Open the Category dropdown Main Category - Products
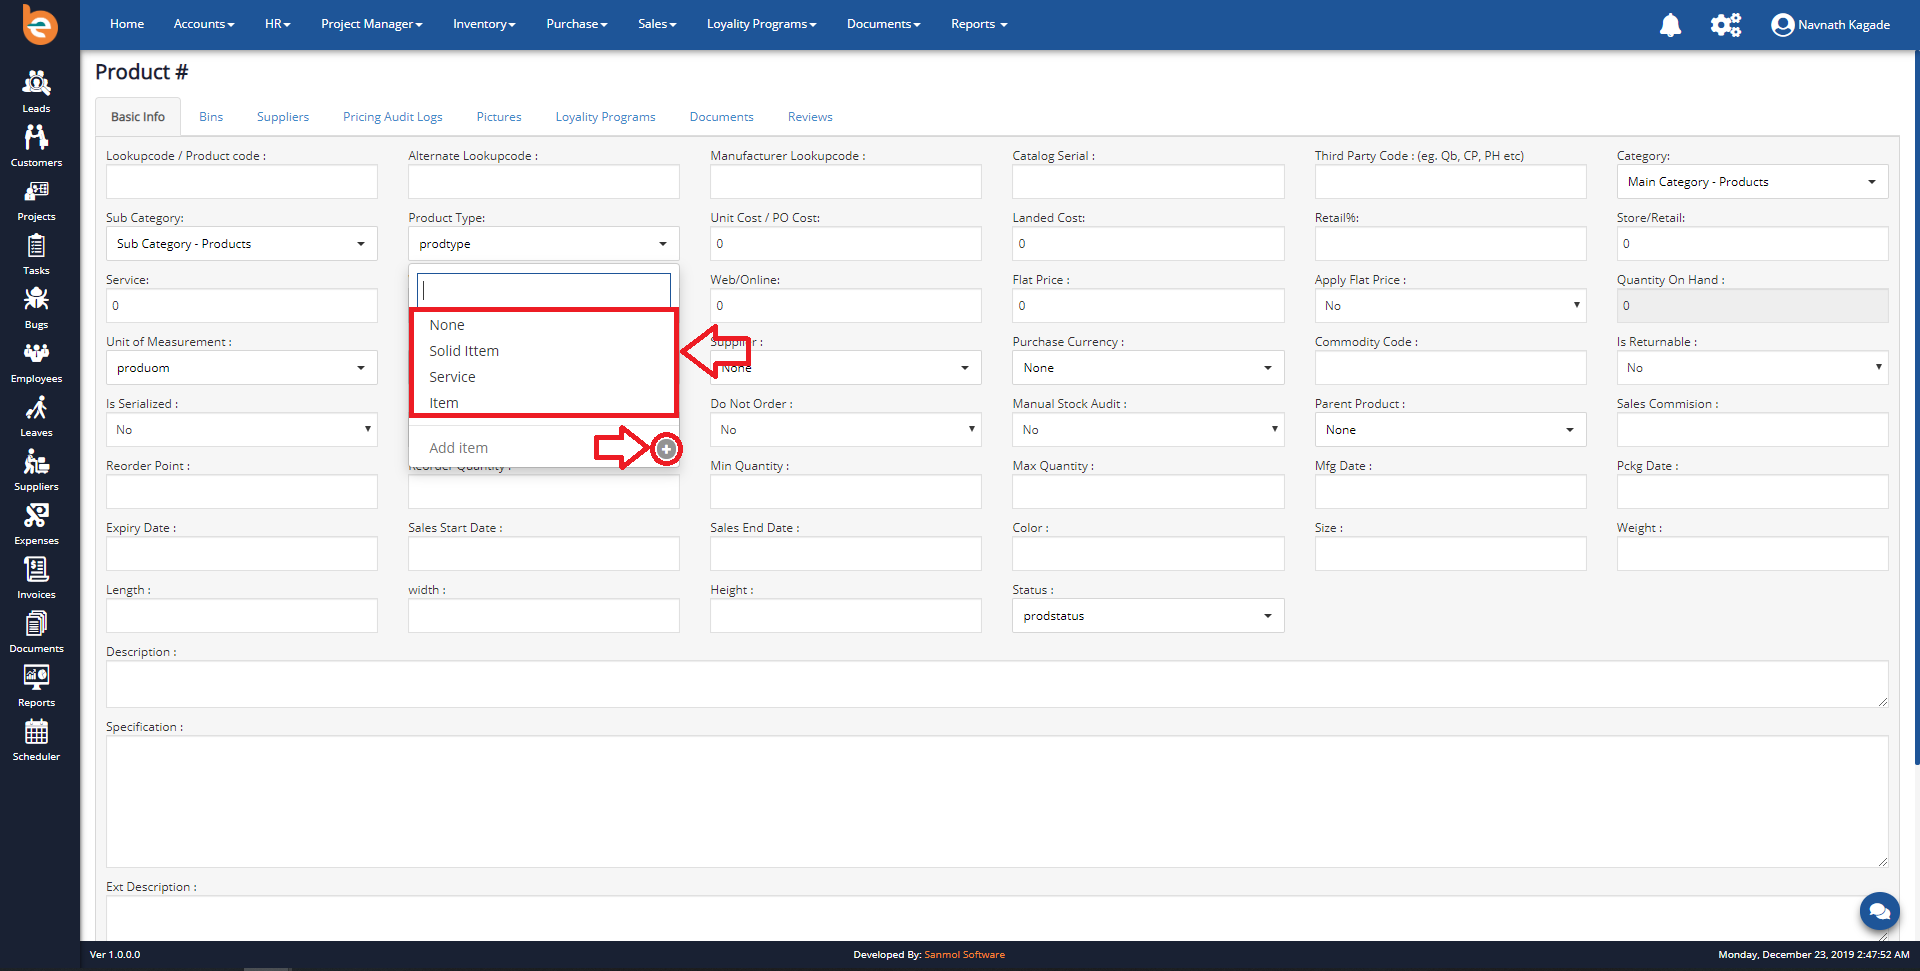Viewport: 1920px width, 971px height. [1752, 182]
